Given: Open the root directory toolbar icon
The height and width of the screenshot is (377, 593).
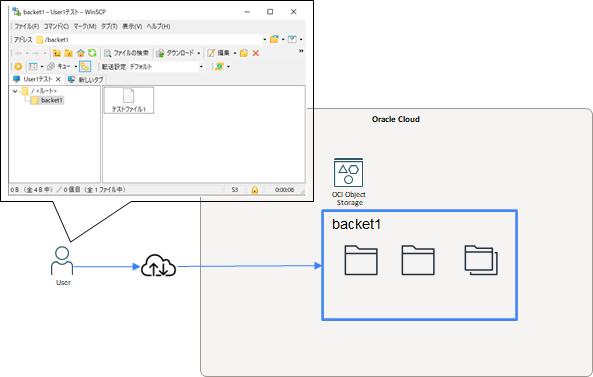Looking at the screenshot, I should click(x=68, y=53).
